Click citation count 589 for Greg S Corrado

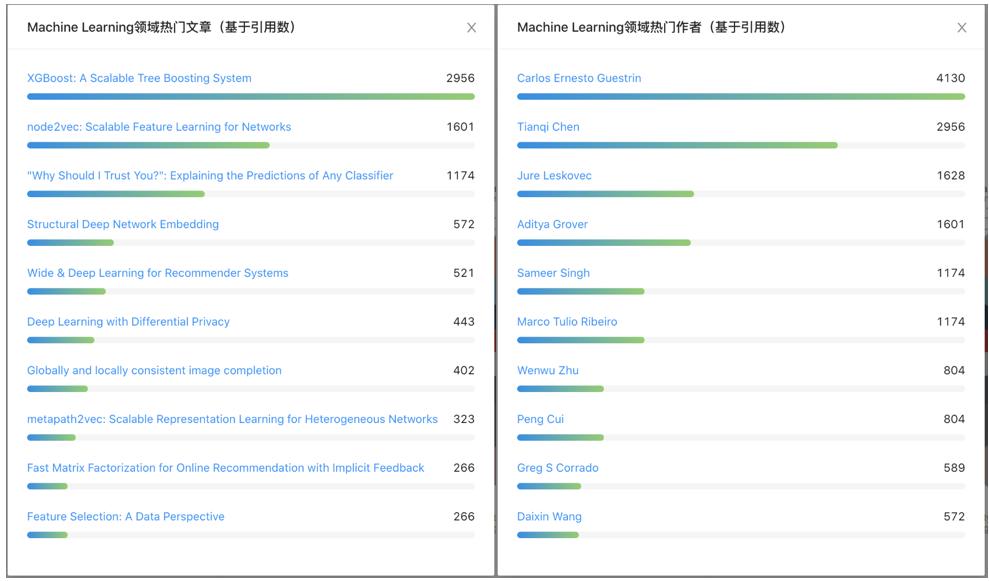pyautogui.click(x=954, y=468)
